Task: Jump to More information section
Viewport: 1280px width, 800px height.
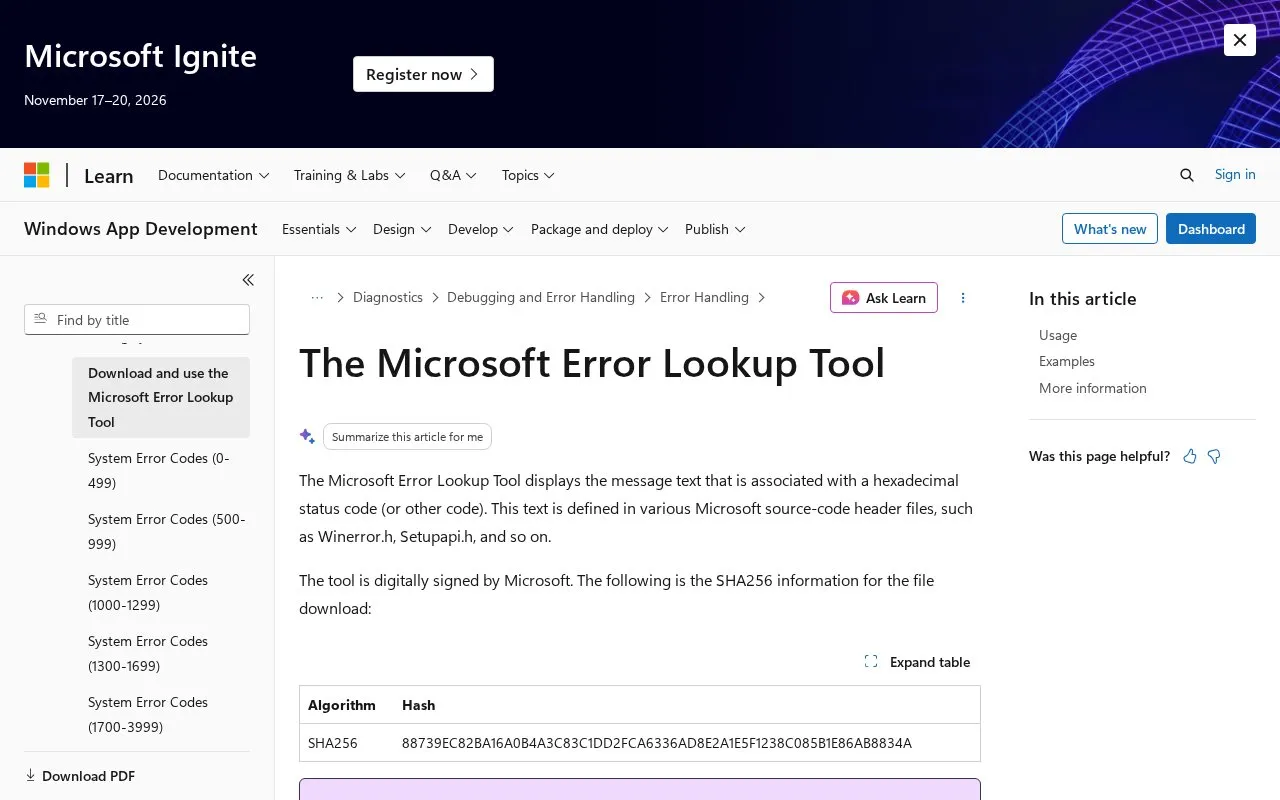Action: click(1093, 388)
